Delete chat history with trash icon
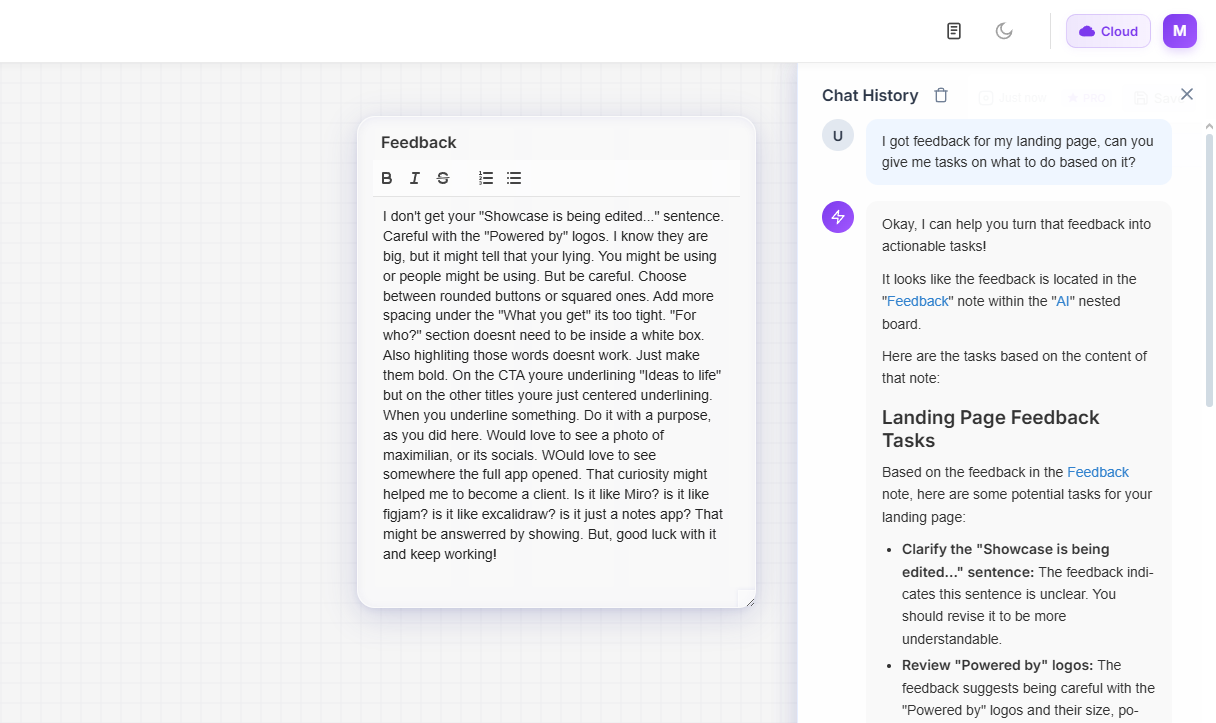The width and height of the screenshot is (1216, 723). 941,95
